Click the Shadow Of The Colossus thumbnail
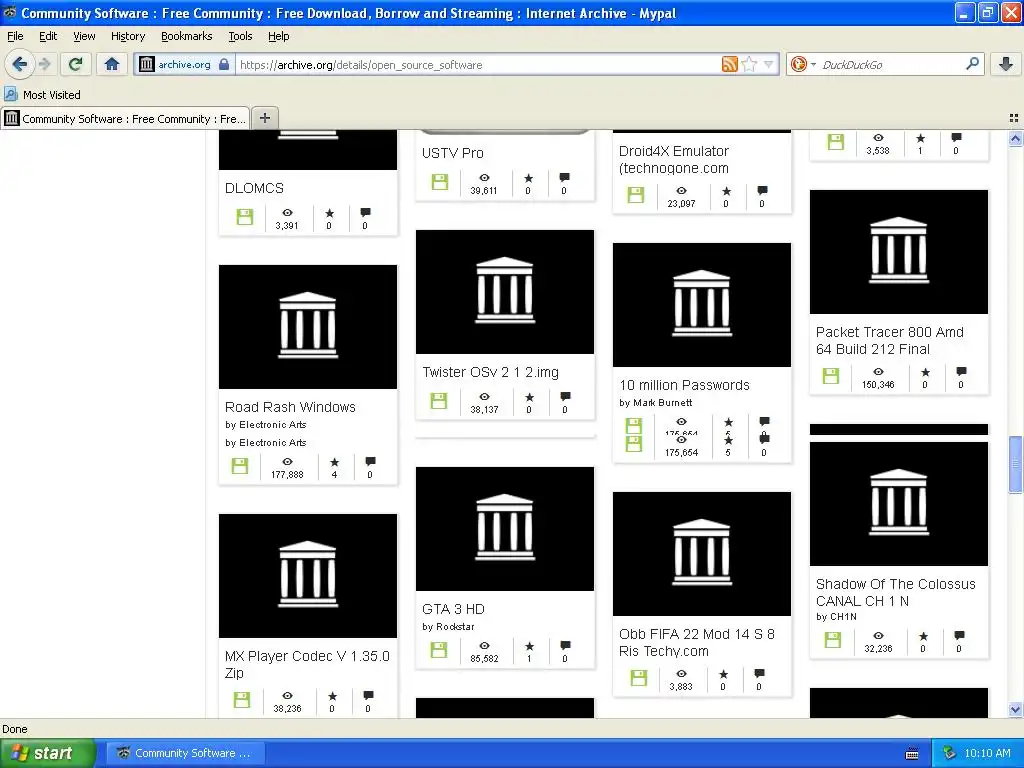The height and width of the screenshot is (768, 1024). (x=899, y=504)
